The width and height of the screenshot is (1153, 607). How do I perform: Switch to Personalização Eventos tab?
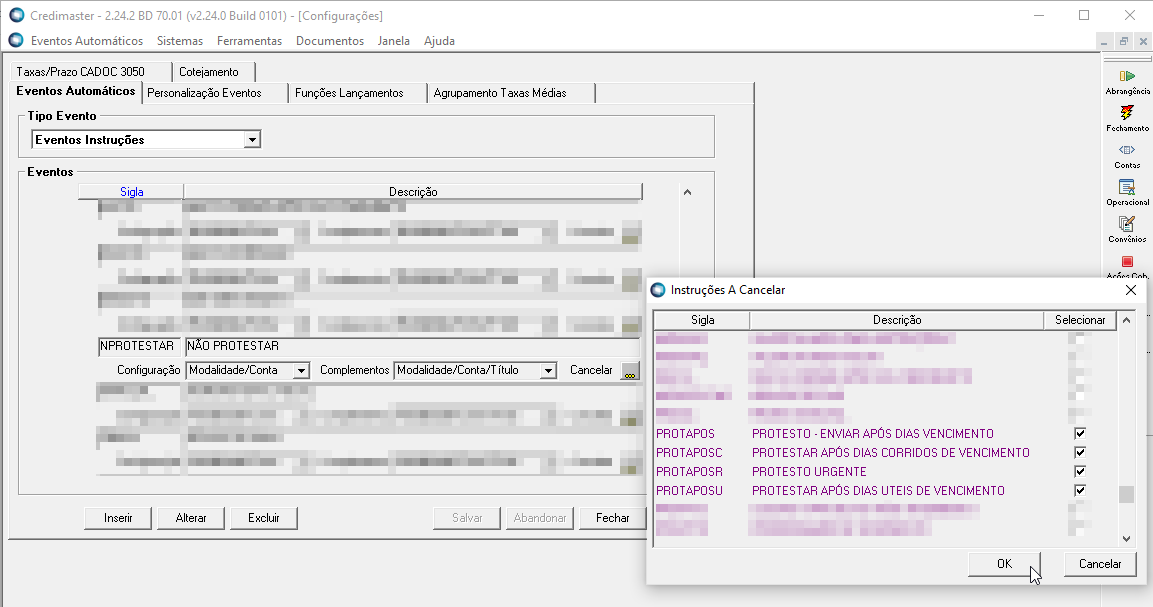pos(213,93)
